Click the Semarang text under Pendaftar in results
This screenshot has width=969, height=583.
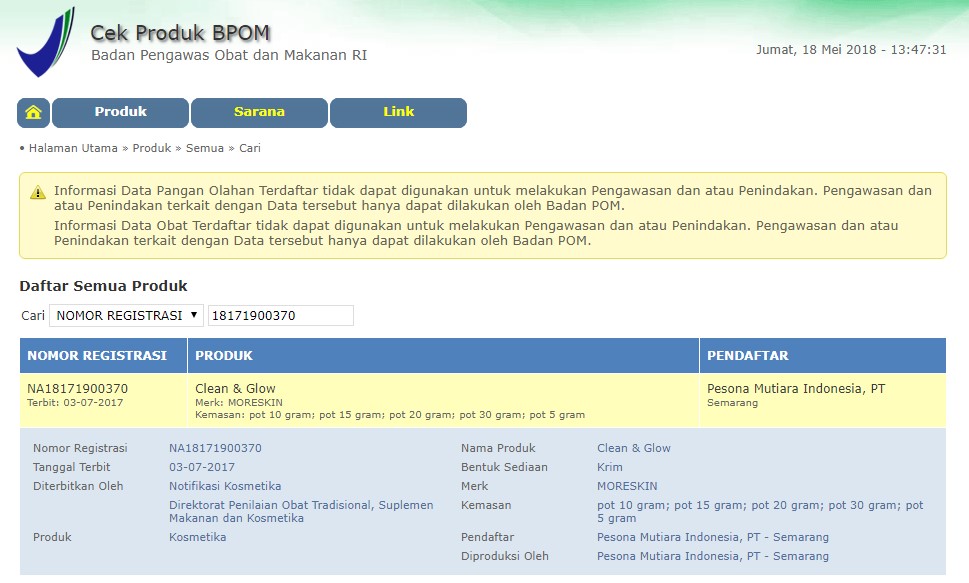click(x=732, y=403)
